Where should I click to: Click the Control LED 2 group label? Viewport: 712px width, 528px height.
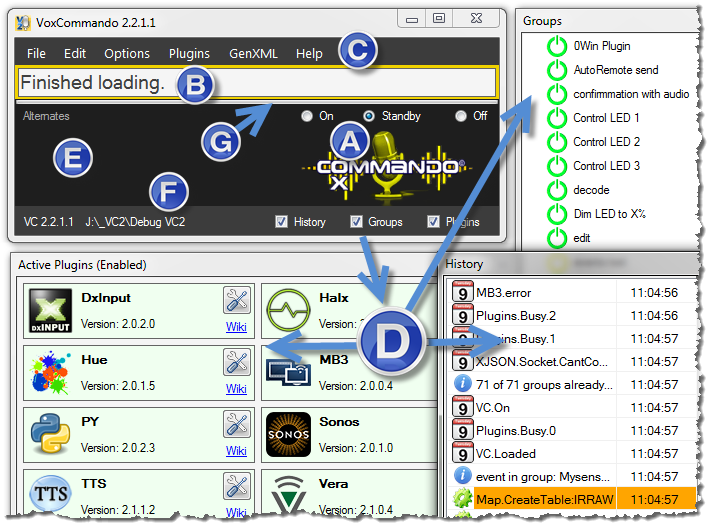coord(607,142)
